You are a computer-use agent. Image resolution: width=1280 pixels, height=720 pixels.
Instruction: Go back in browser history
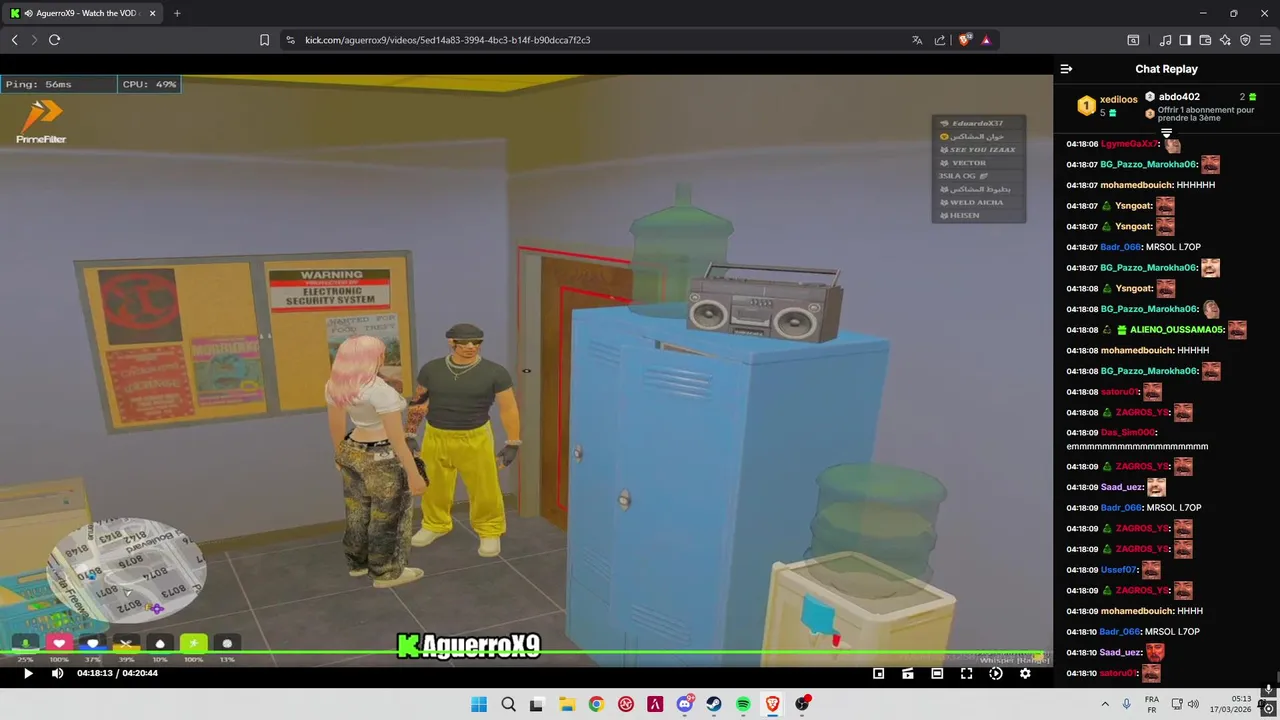(x=14, y=40)
